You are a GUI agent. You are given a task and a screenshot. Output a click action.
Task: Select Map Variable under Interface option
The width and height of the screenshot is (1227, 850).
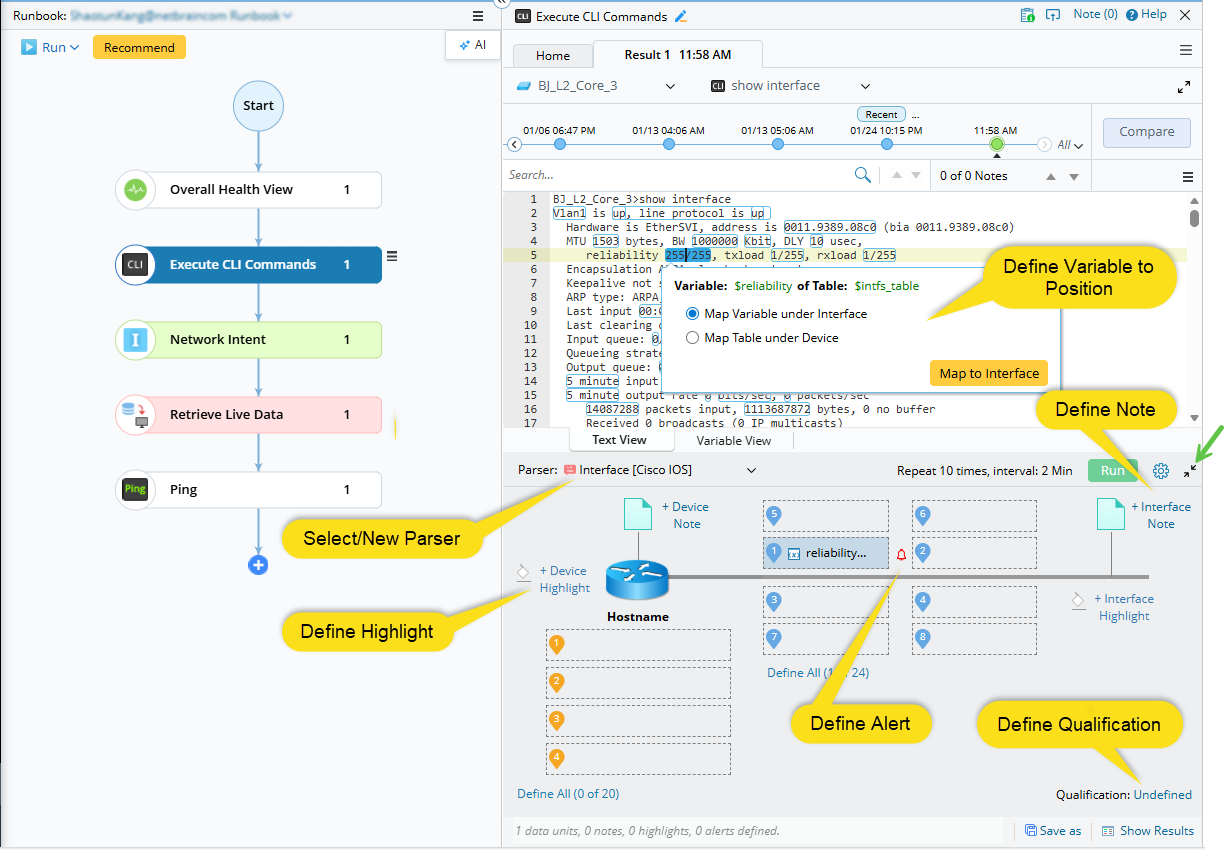click(693, 314)
